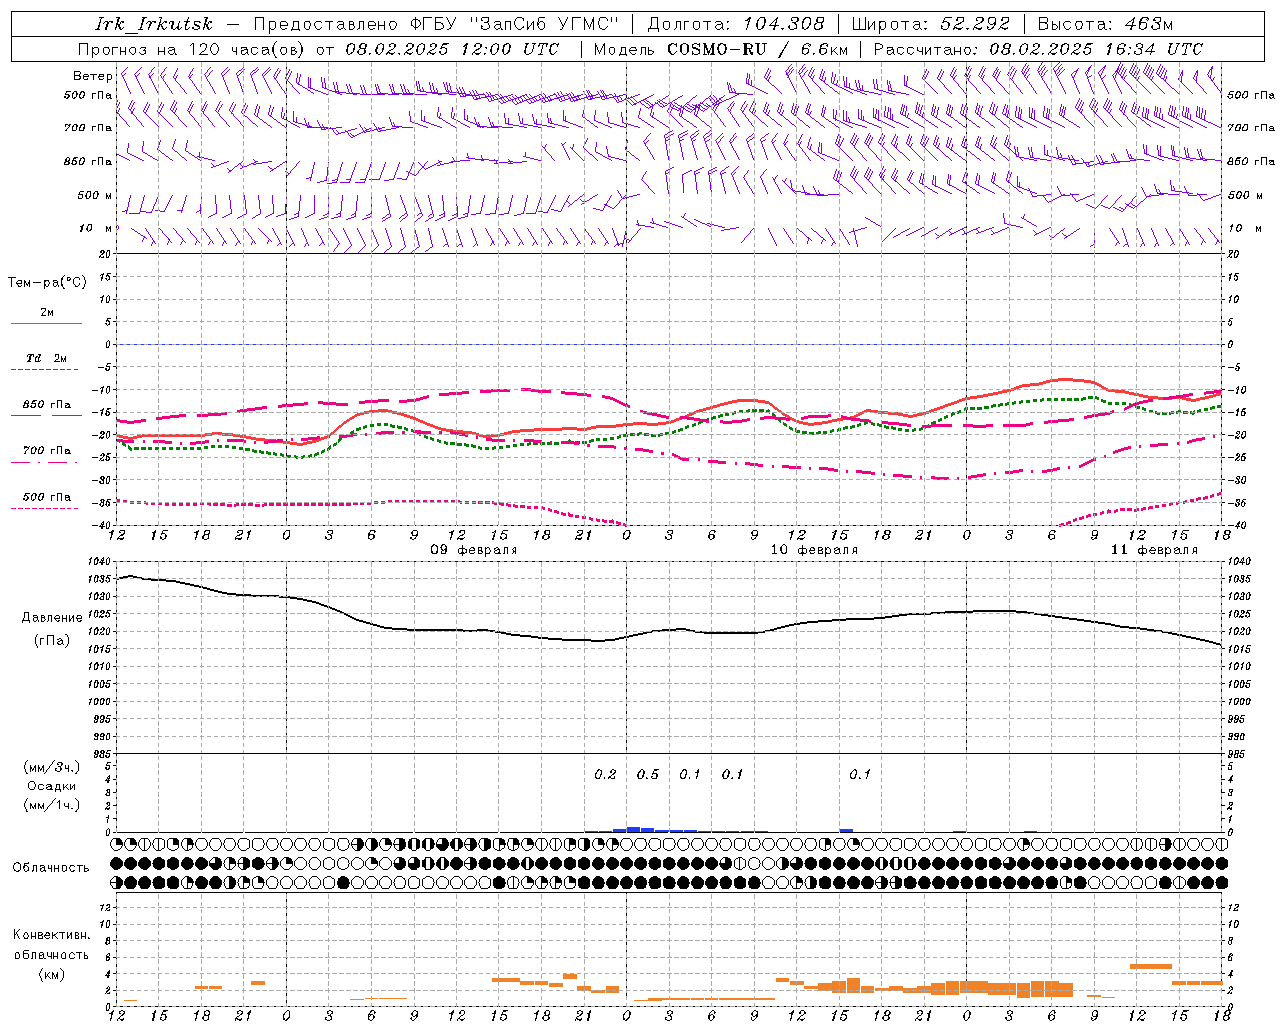Click the Ветер wind panel label
1280x1024 pixels.
pos(93,76)
